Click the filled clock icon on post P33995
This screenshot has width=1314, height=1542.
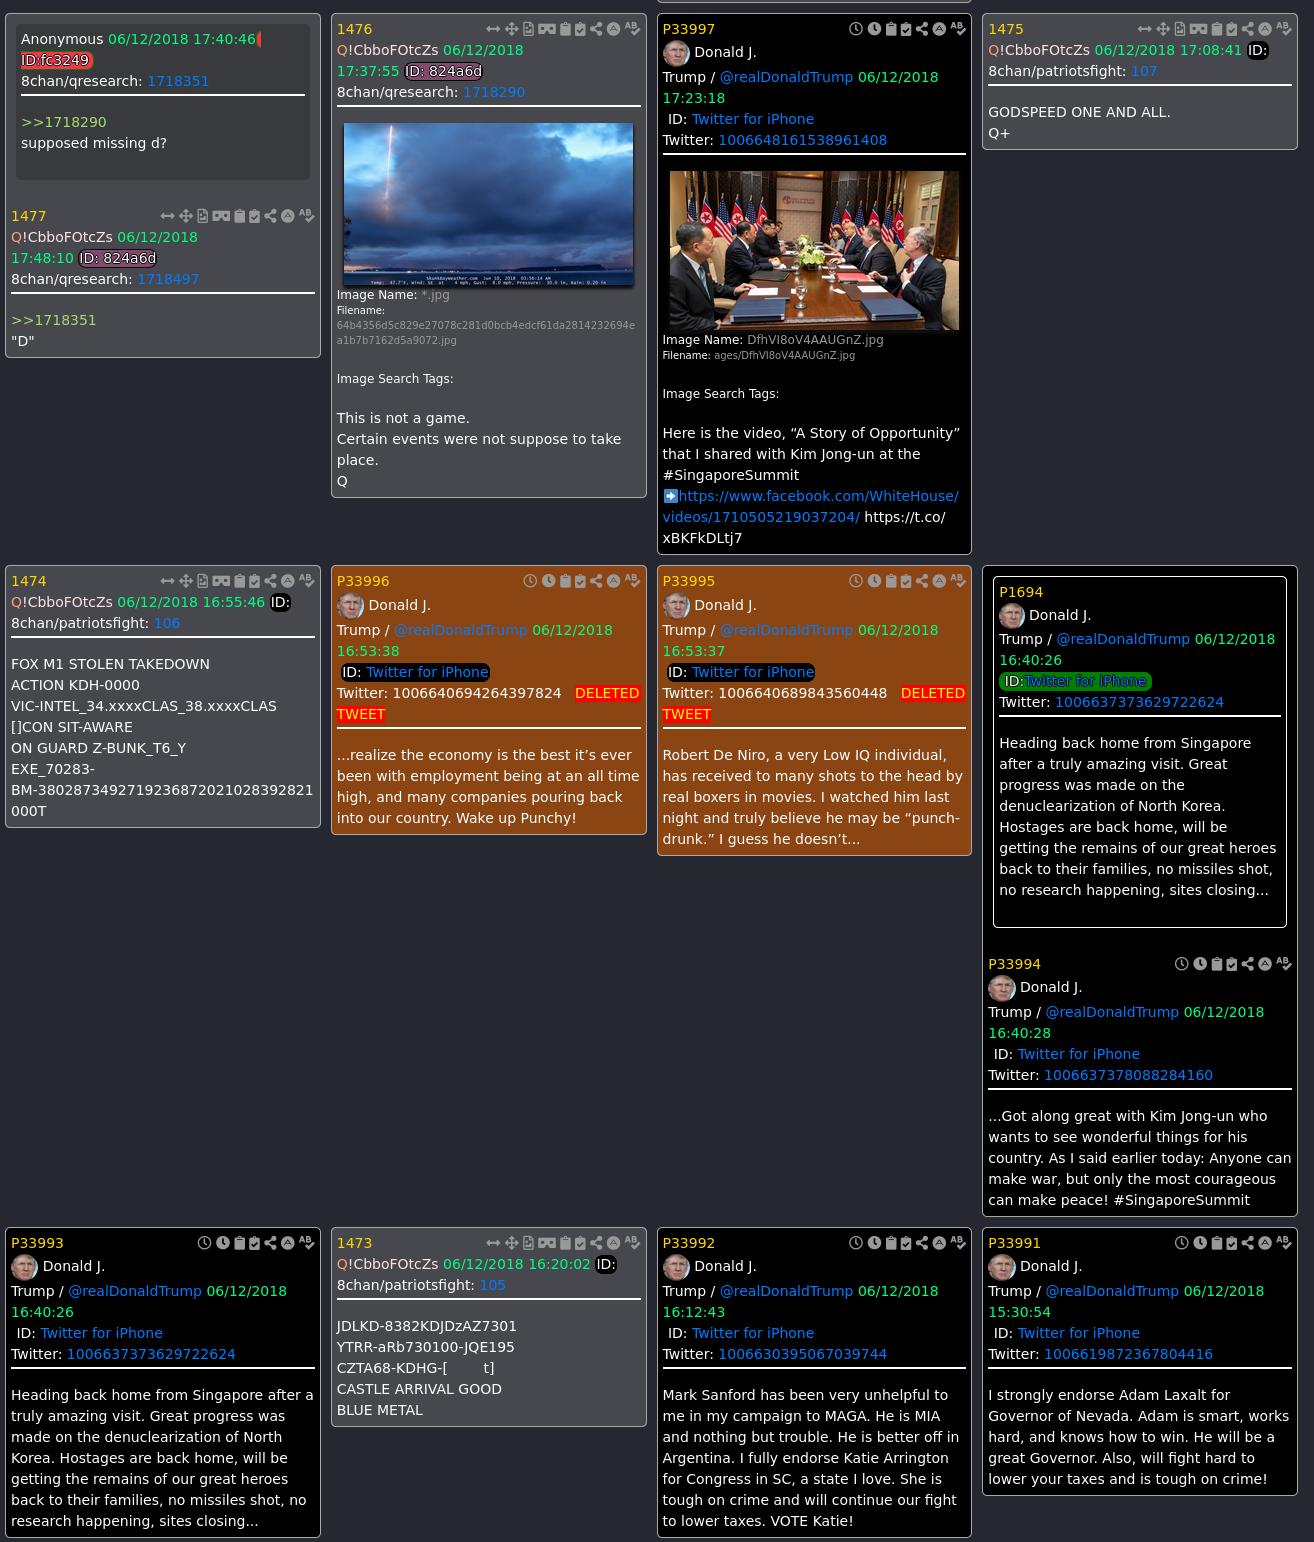(874, 581)
